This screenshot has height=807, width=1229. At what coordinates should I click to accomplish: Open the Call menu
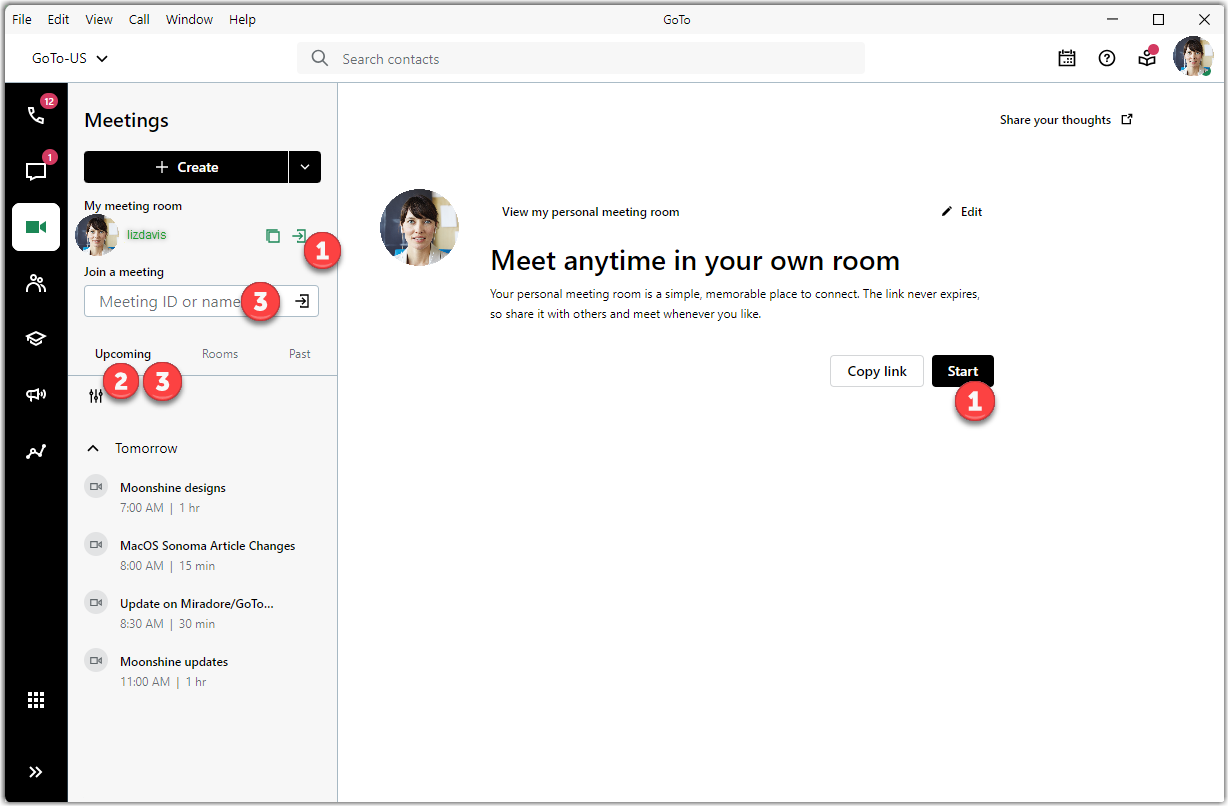click(139, 19)
